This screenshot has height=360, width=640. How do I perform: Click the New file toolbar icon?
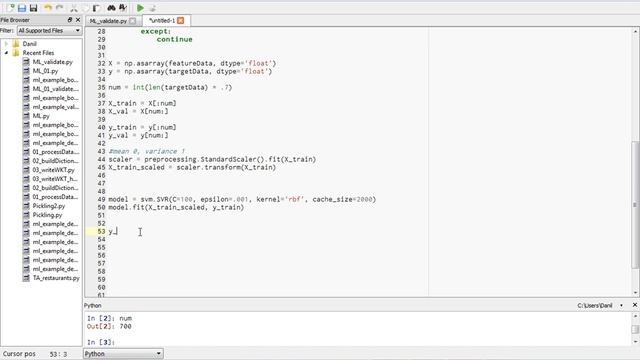[x=10, y=8]
